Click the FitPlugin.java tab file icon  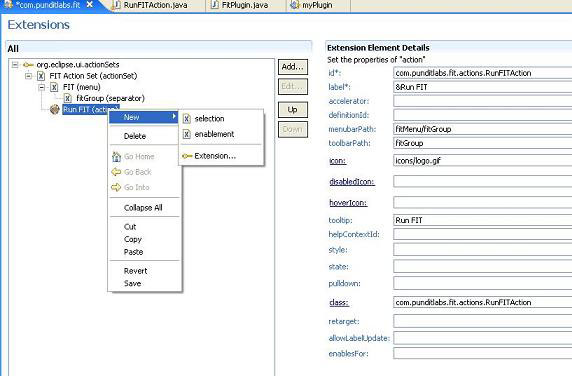coord(215,5)
